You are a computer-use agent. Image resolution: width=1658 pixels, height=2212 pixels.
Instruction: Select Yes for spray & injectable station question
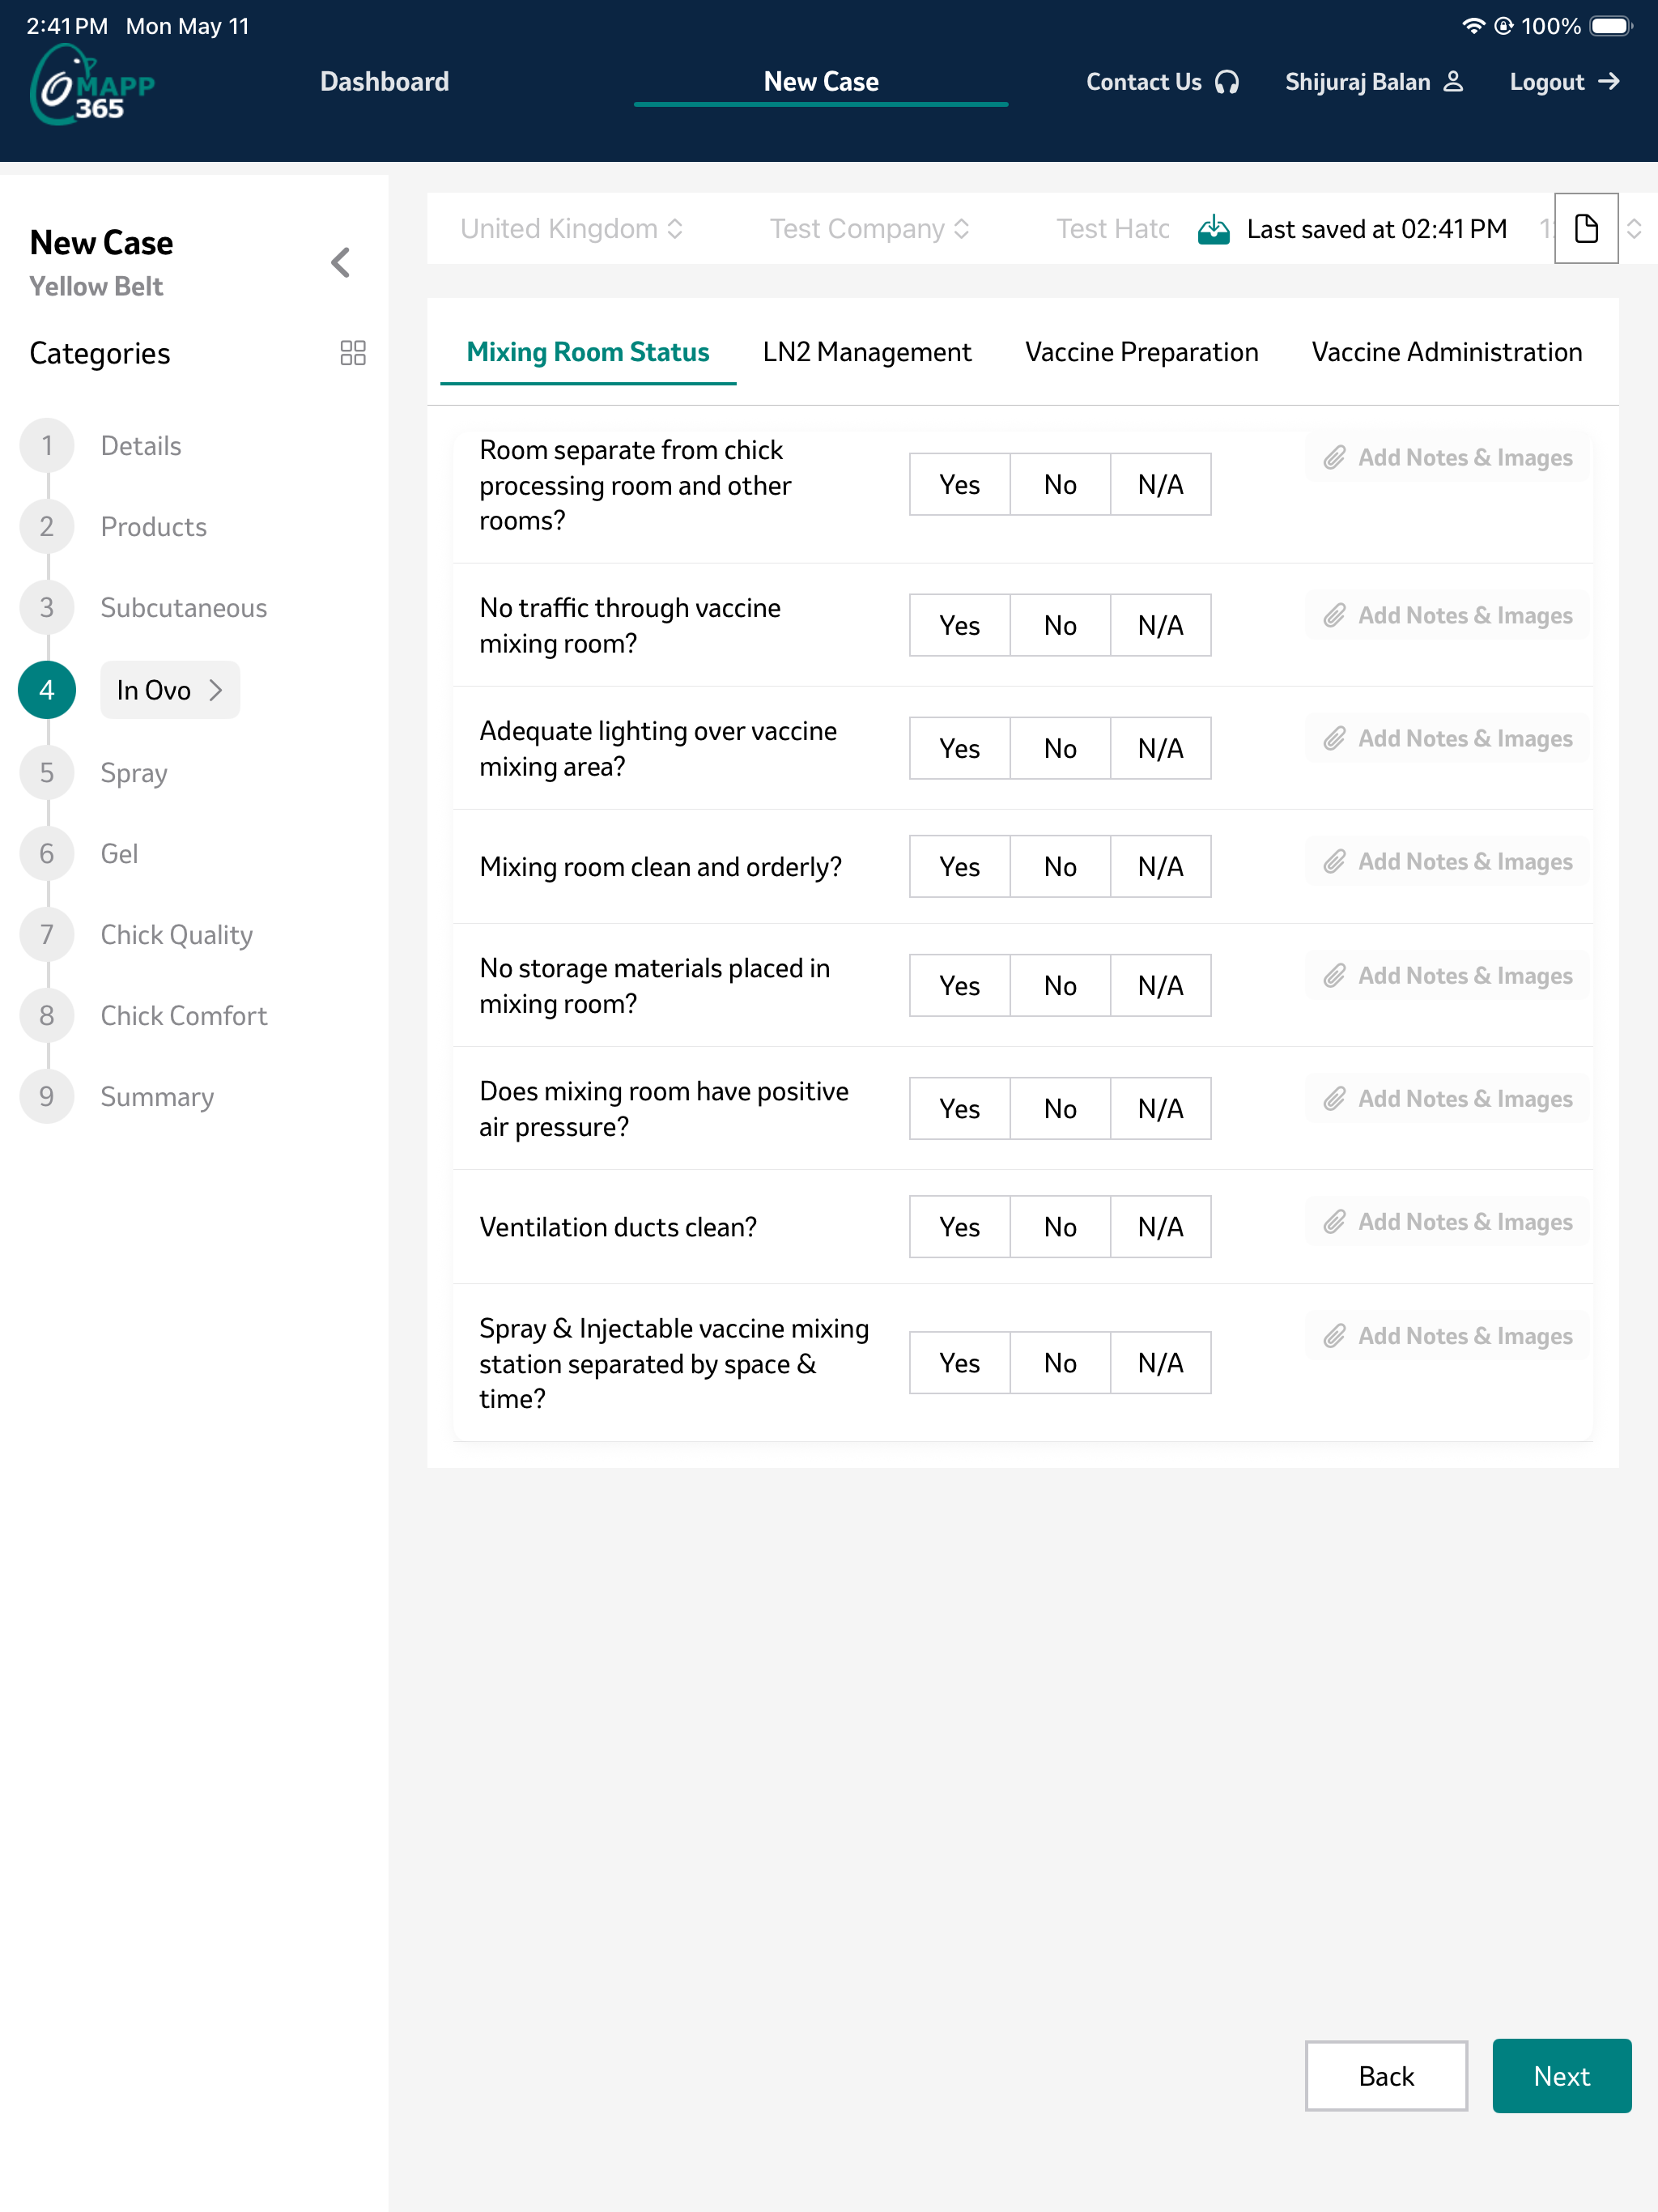[x=960, y=1363]
